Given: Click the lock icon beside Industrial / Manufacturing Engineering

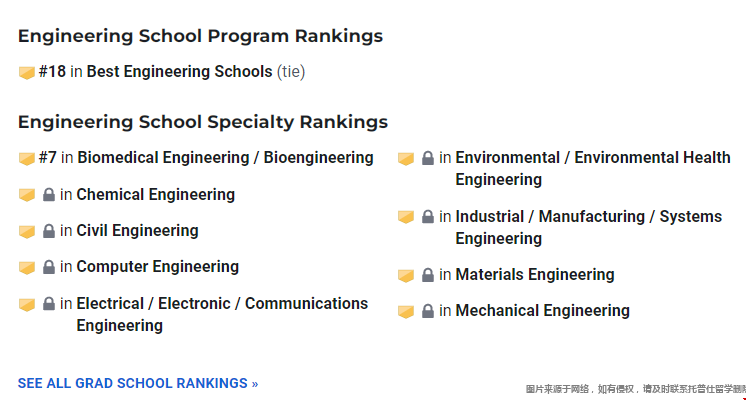Looking at the screenshot, I should click(428, 217).
